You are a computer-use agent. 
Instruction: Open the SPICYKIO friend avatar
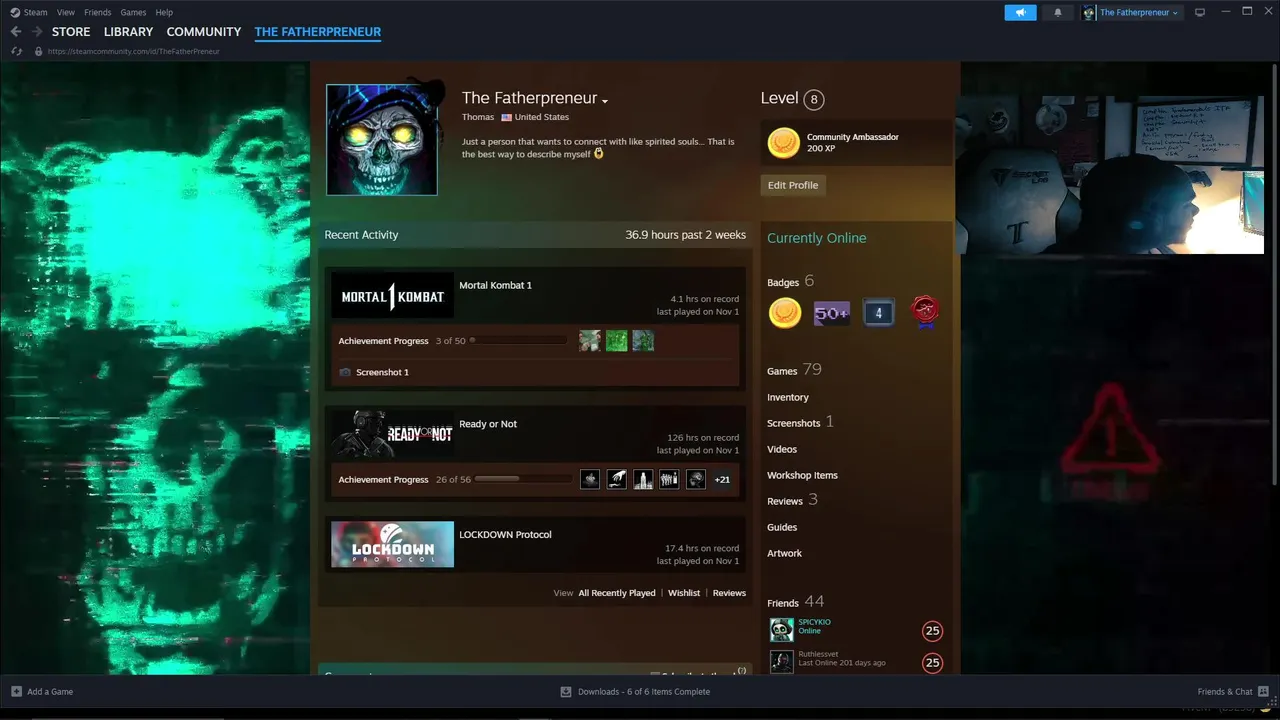[x=781, y=629]
